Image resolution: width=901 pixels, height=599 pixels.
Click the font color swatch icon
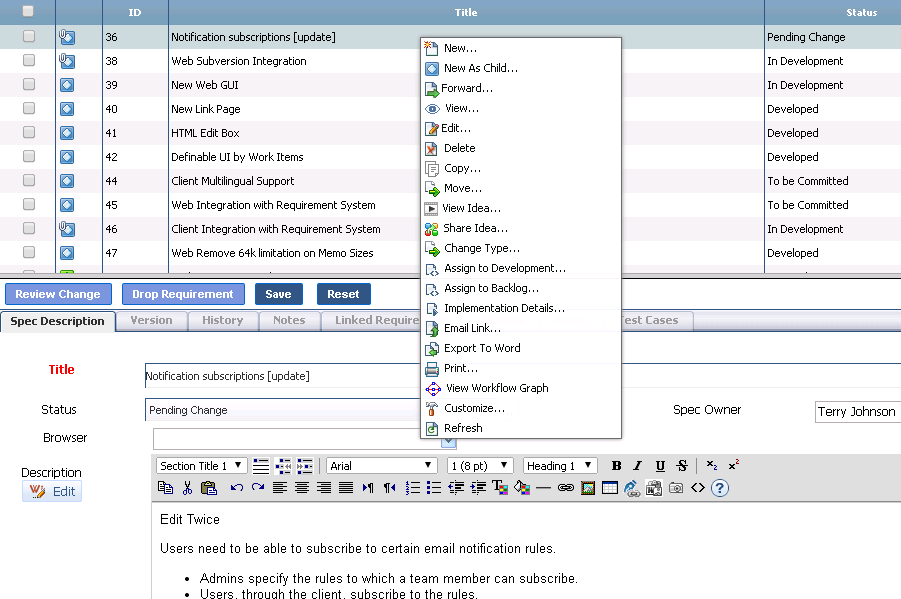click(499, 488)
